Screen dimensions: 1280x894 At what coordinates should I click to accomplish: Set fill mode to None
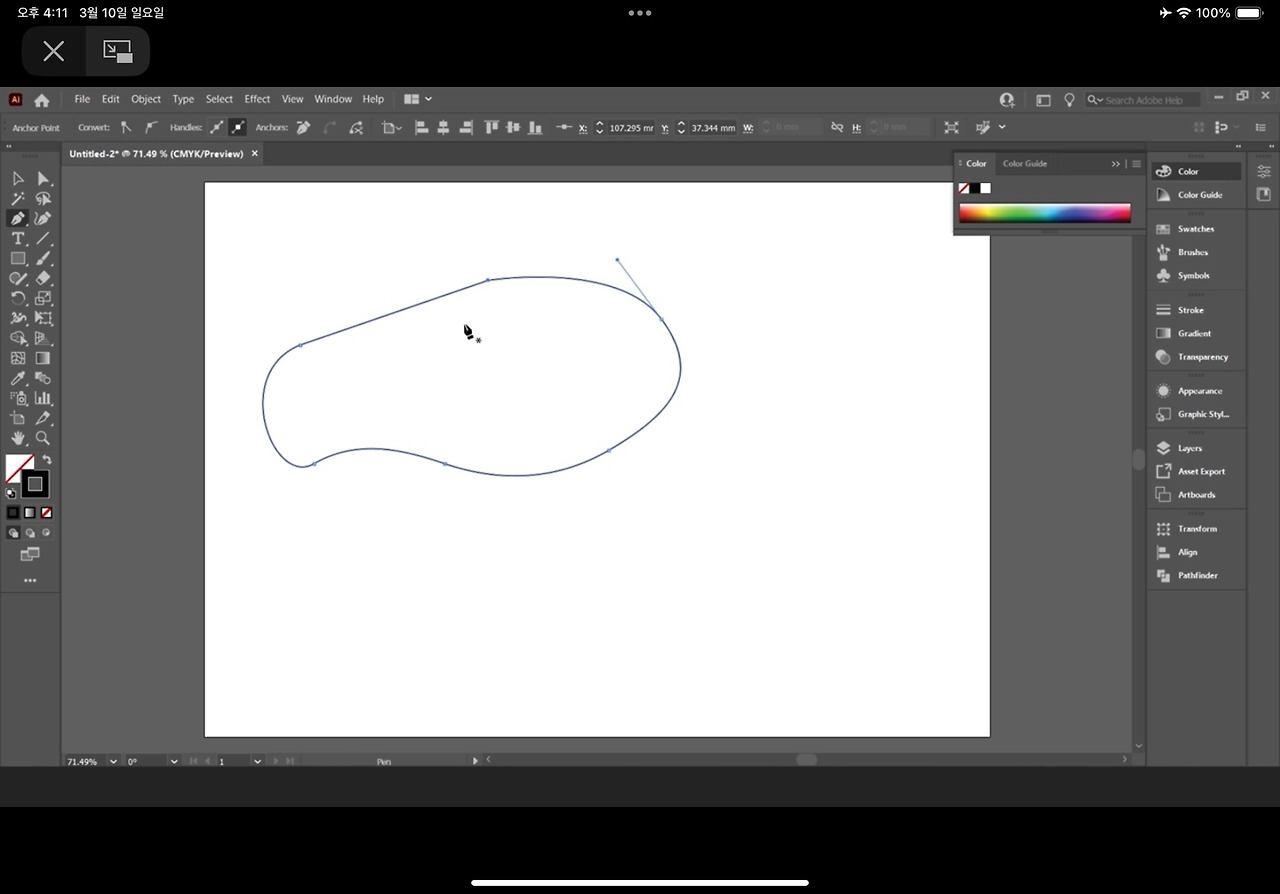pos(46,513)
